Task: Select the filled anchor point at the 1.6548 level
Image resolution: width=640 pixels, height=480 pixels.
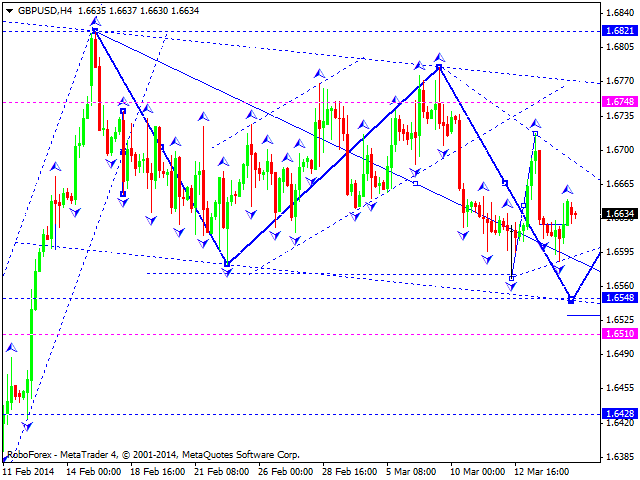Action: click(571, 299)
